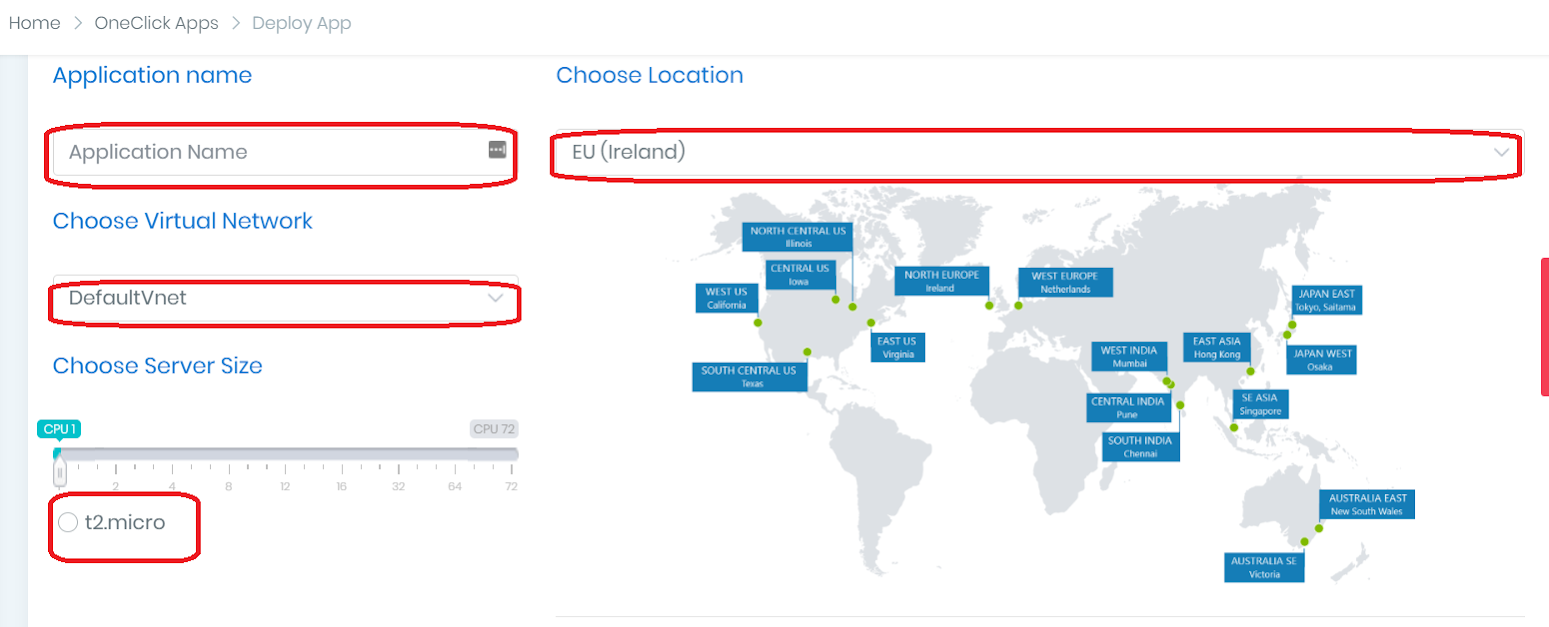Viewport: 1549px width, 627px height.
Task: Expand the DefaultVnet virtual network dropdown
Action: (x=284, y=299)
